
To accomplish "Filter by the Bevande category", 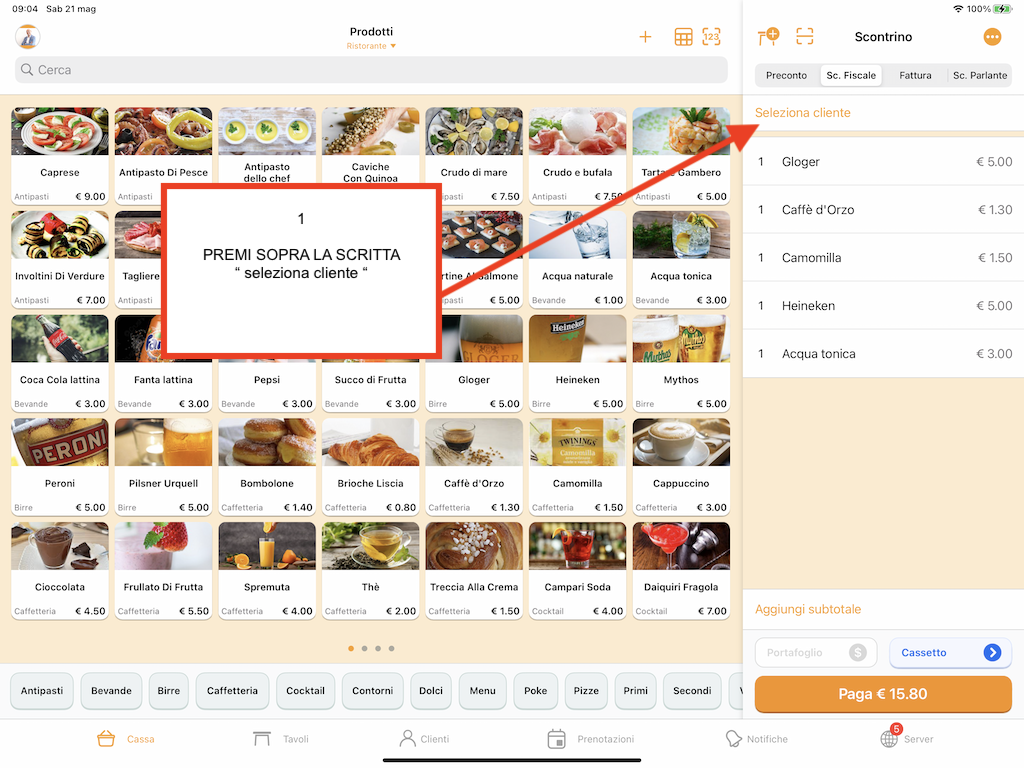I will tap(111, 690).
